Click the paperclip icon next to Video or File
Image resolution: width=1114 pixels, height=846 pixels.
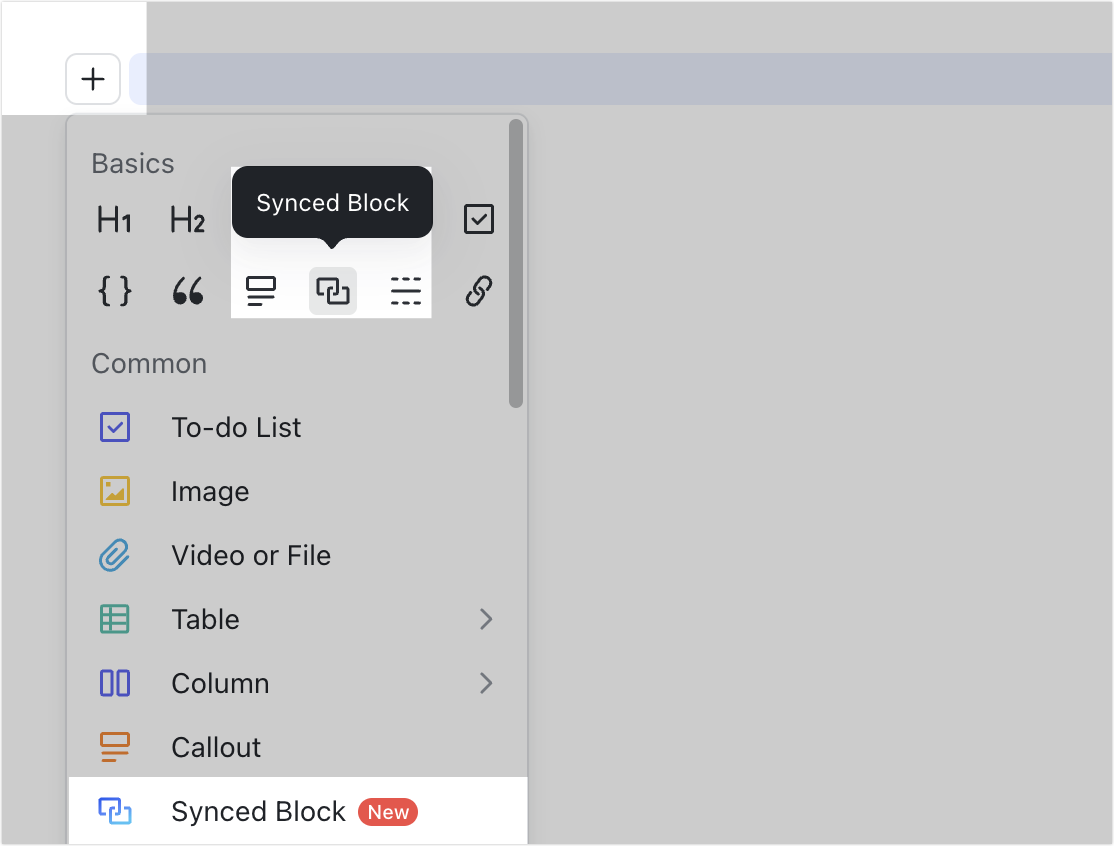tap(114, 555)
